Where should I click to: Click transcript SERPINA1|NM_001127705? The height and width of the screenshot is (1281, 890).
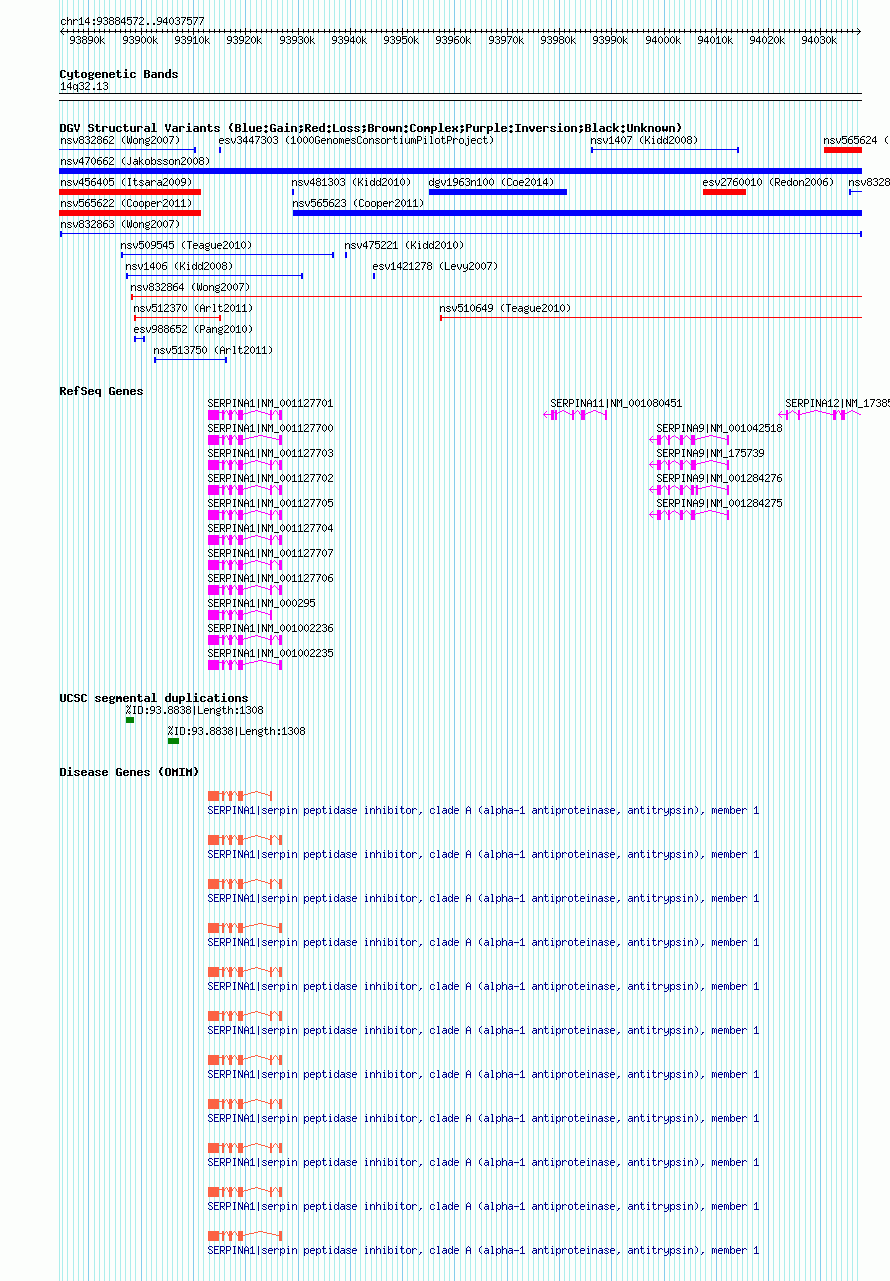pos(270,504)
